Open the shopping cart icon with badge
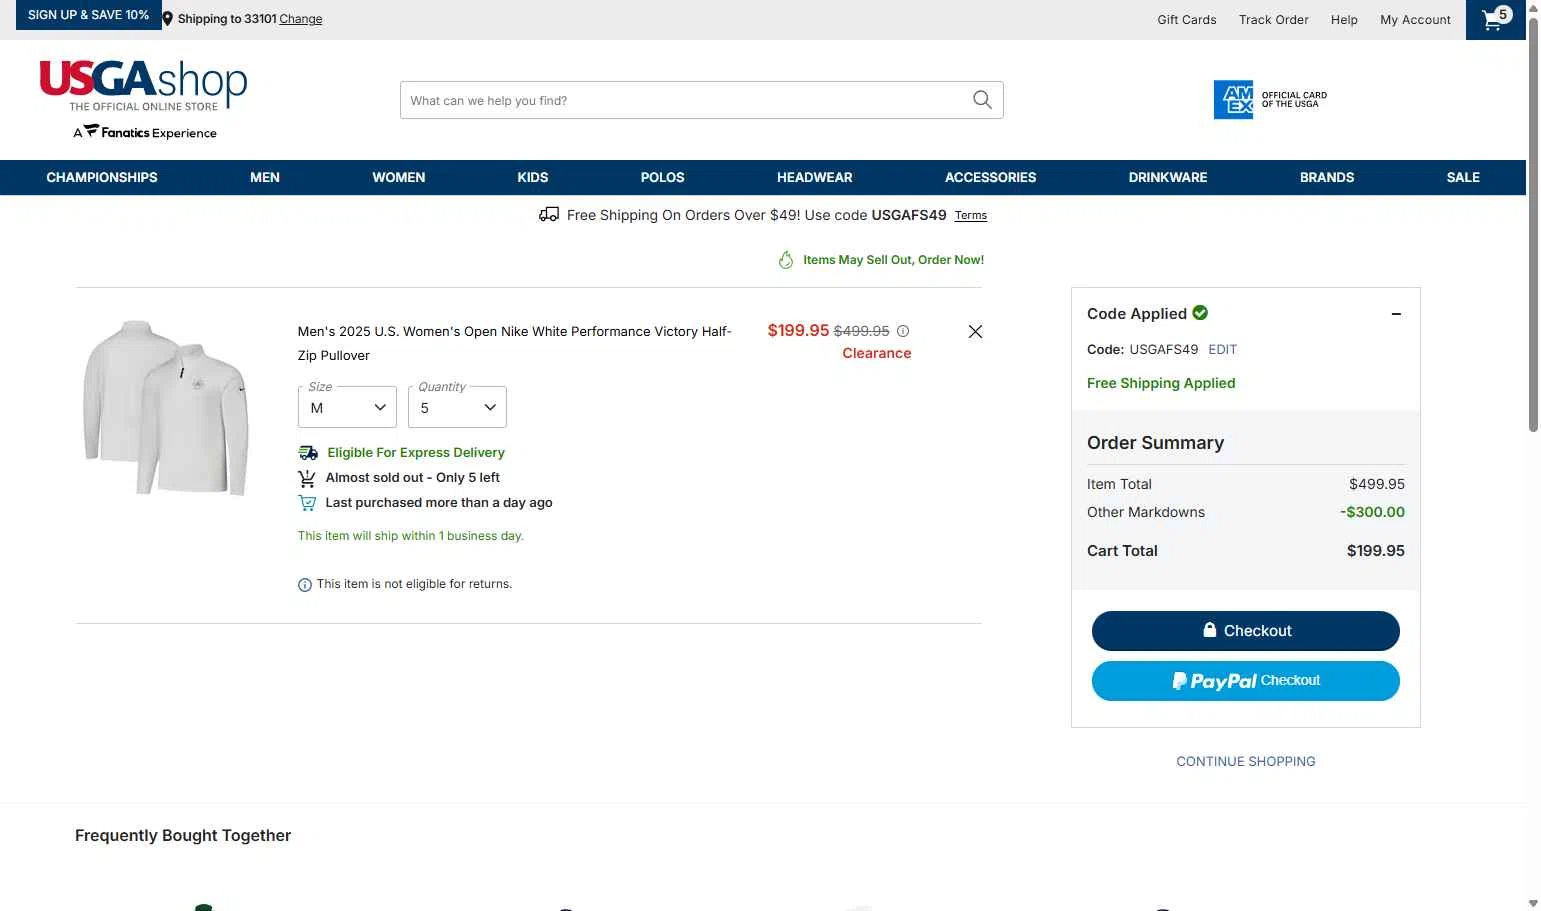Screen dimensions: 1541x911 [x=1496, y=19]
